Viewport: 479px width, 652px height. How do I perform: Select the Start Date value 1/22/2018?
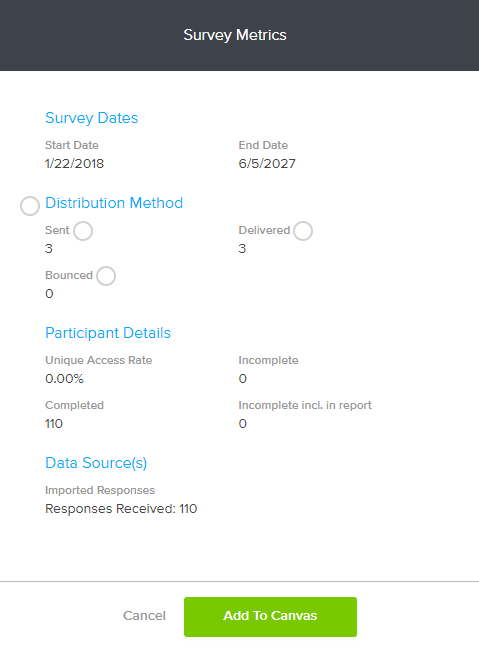[74, 163]
